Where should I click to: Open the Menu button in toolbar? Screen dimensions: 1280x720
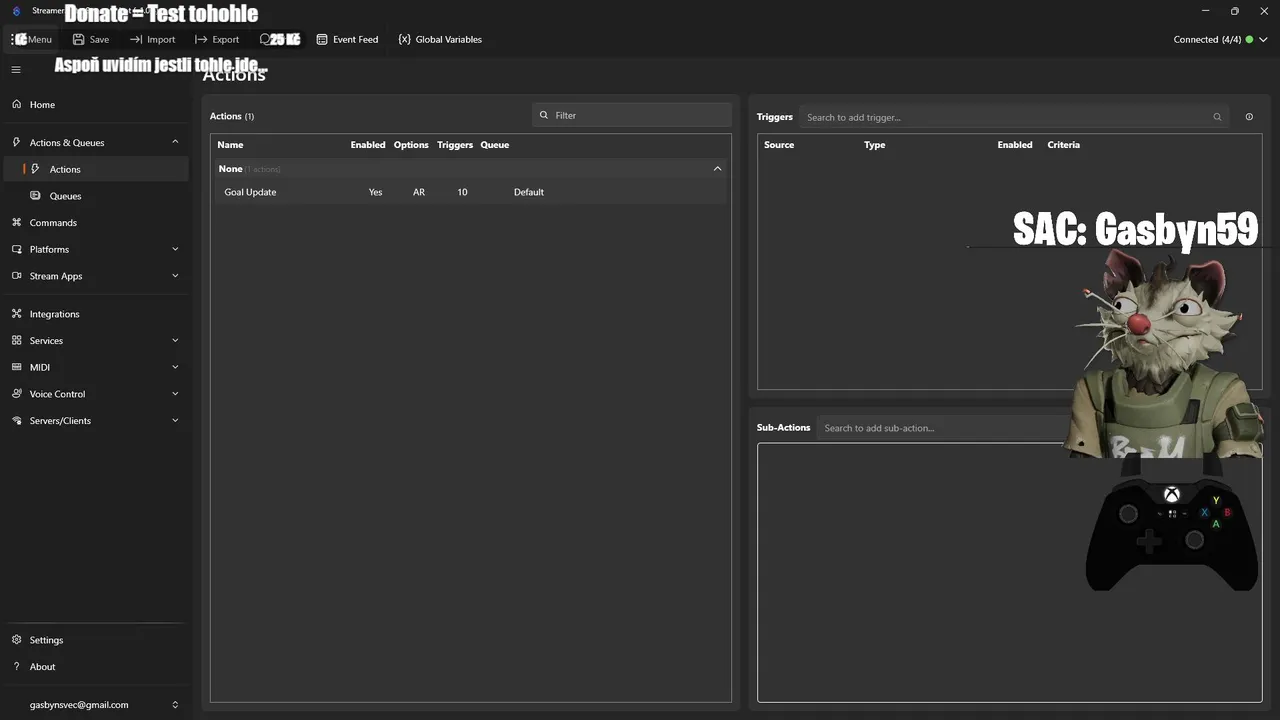tap(32, 39)
